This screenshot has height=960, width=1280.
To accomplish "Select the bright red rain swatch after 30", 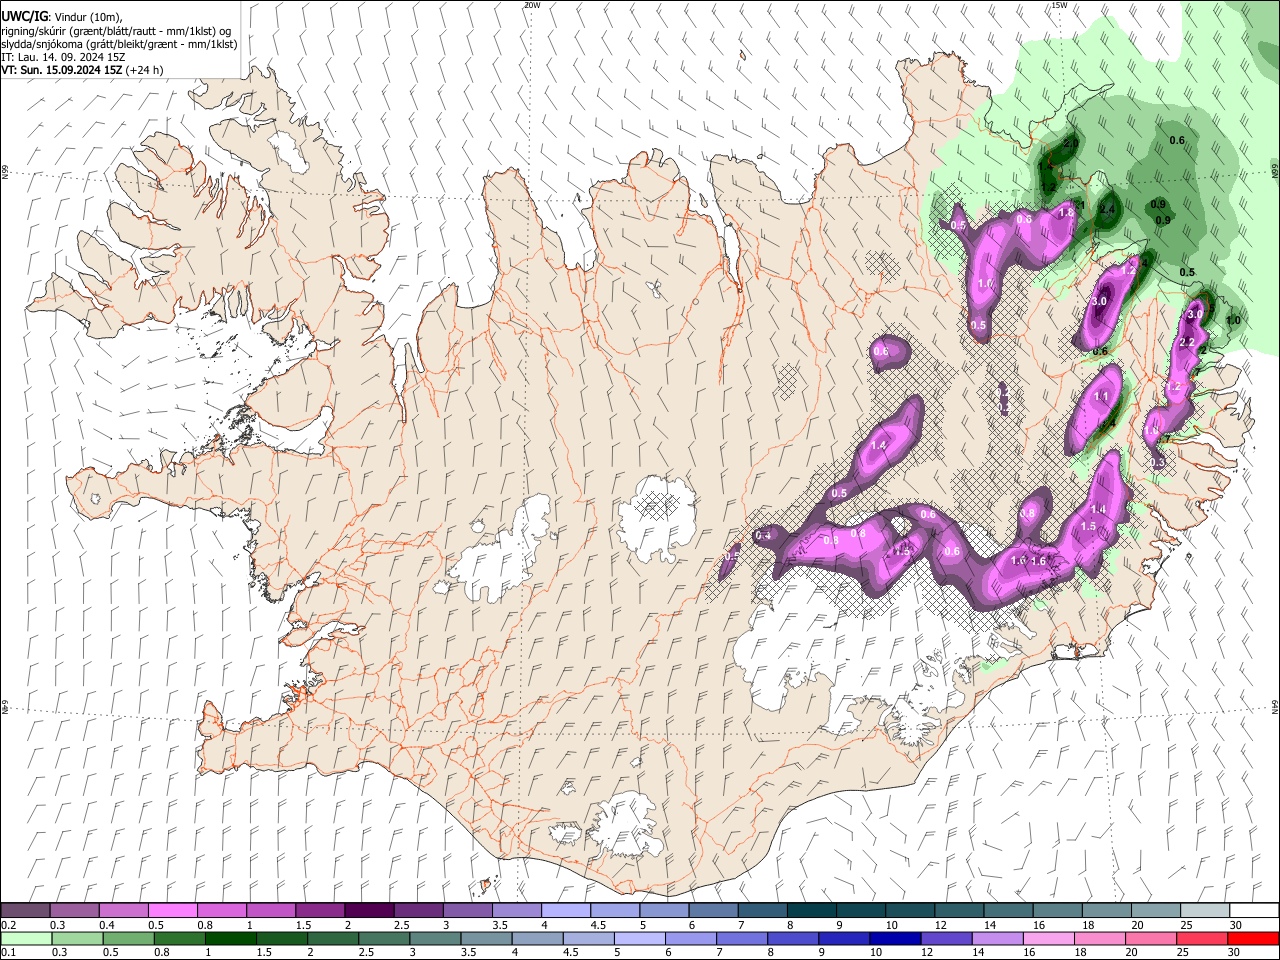I will [1253, 938].
